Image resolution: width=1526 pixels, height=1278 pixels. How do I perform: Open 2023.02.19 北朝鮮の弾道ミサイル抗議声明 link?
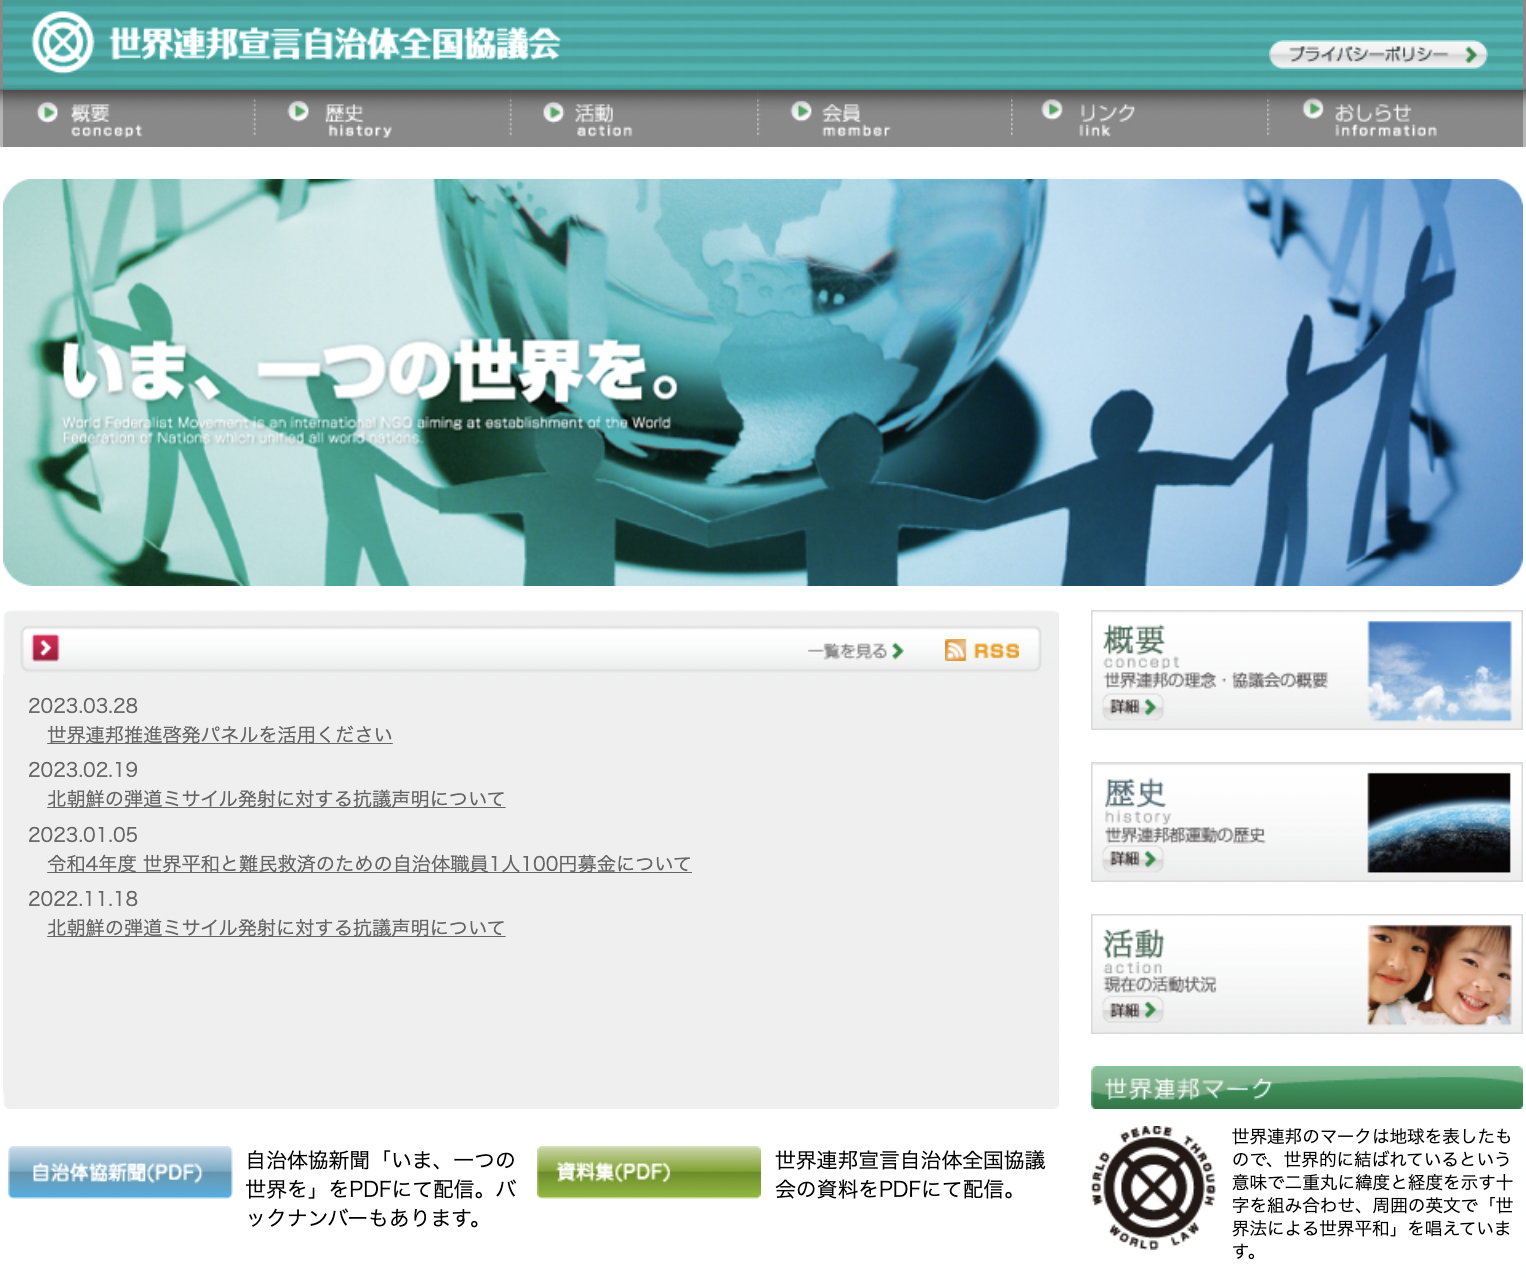tap(276, 799)
